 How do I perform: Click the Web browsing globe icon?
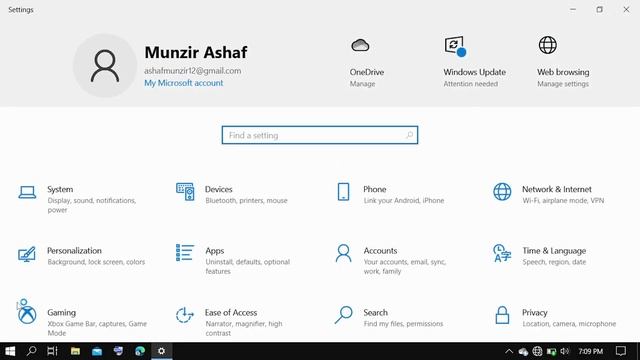(x=548, y=45)
